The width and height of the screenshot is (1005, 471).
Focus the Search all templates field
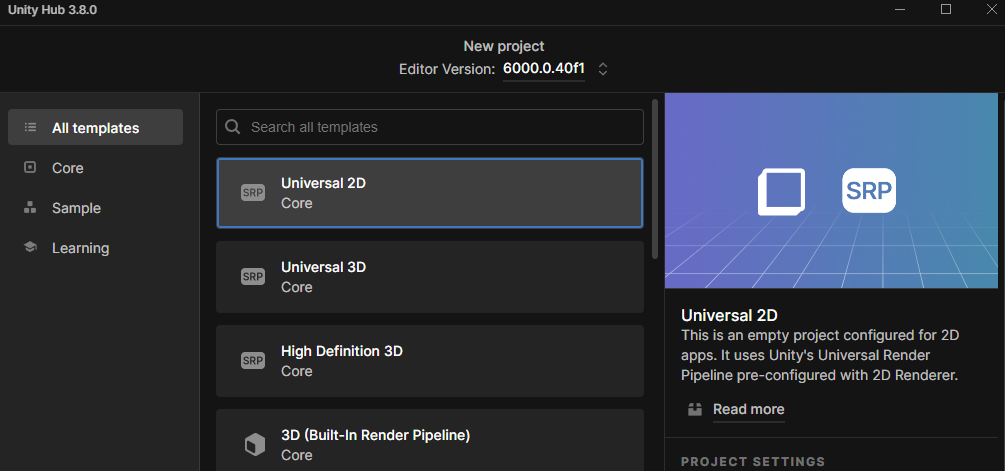pos(429,127)
